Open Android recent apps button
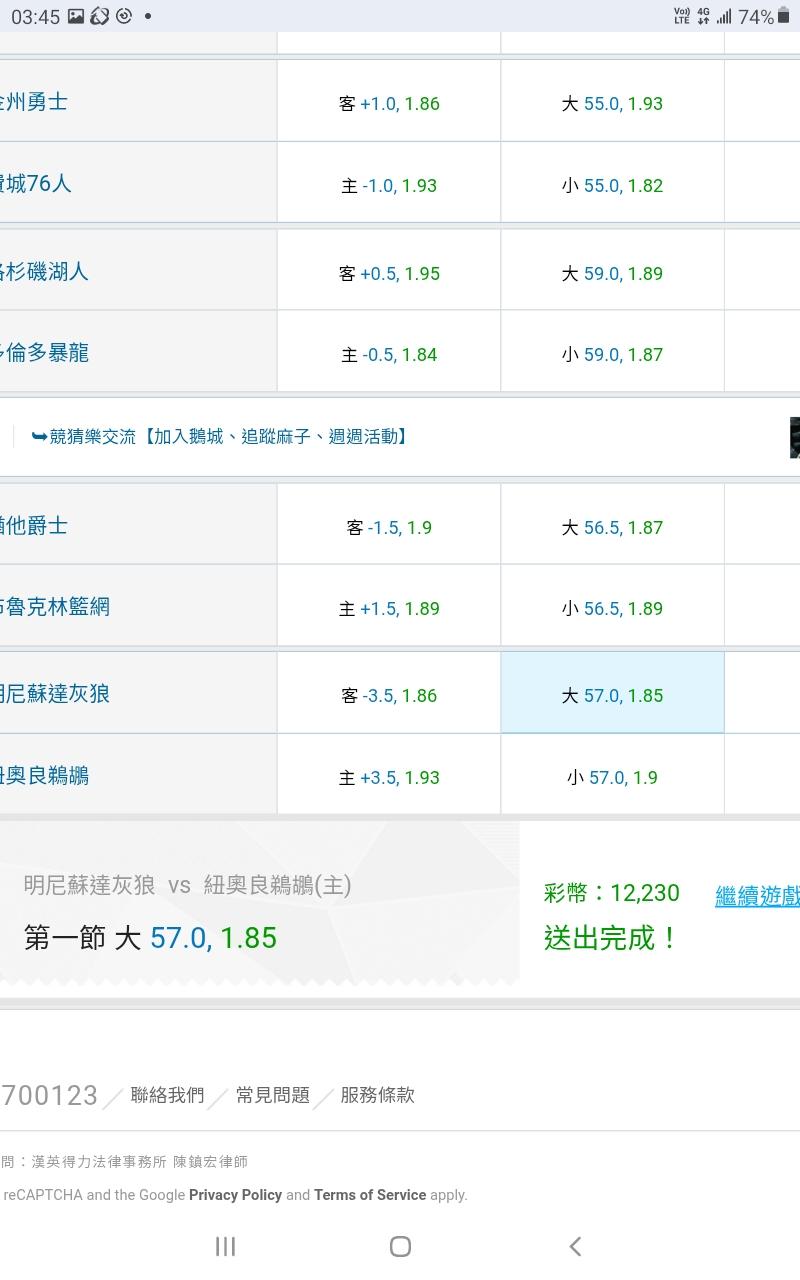800x1280 pixels. coord(225,1246)
